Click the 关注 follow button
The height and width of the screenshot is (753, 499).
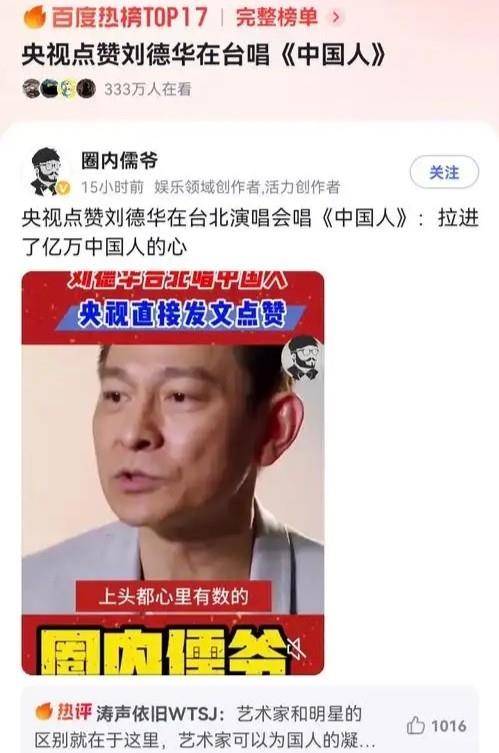coord(444,172)
